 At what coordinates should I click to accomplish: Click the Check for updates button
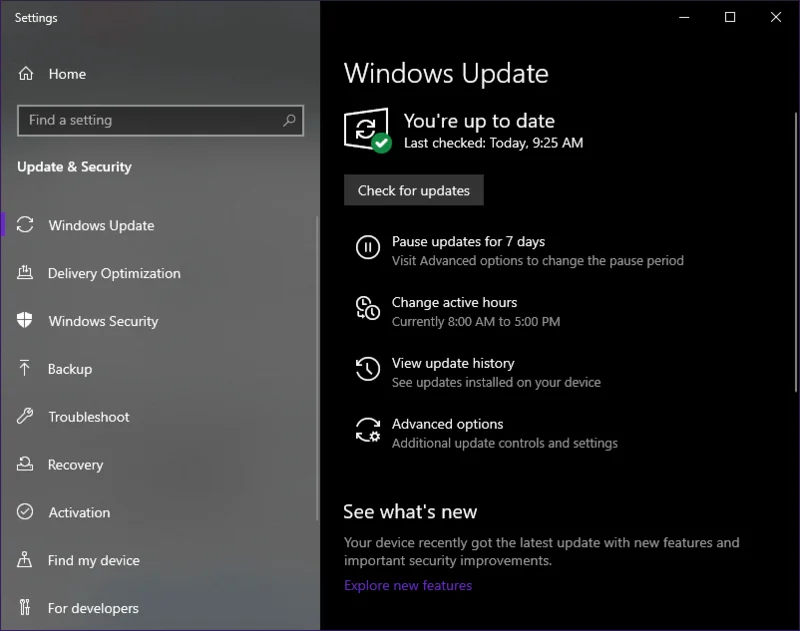[414, 190]
